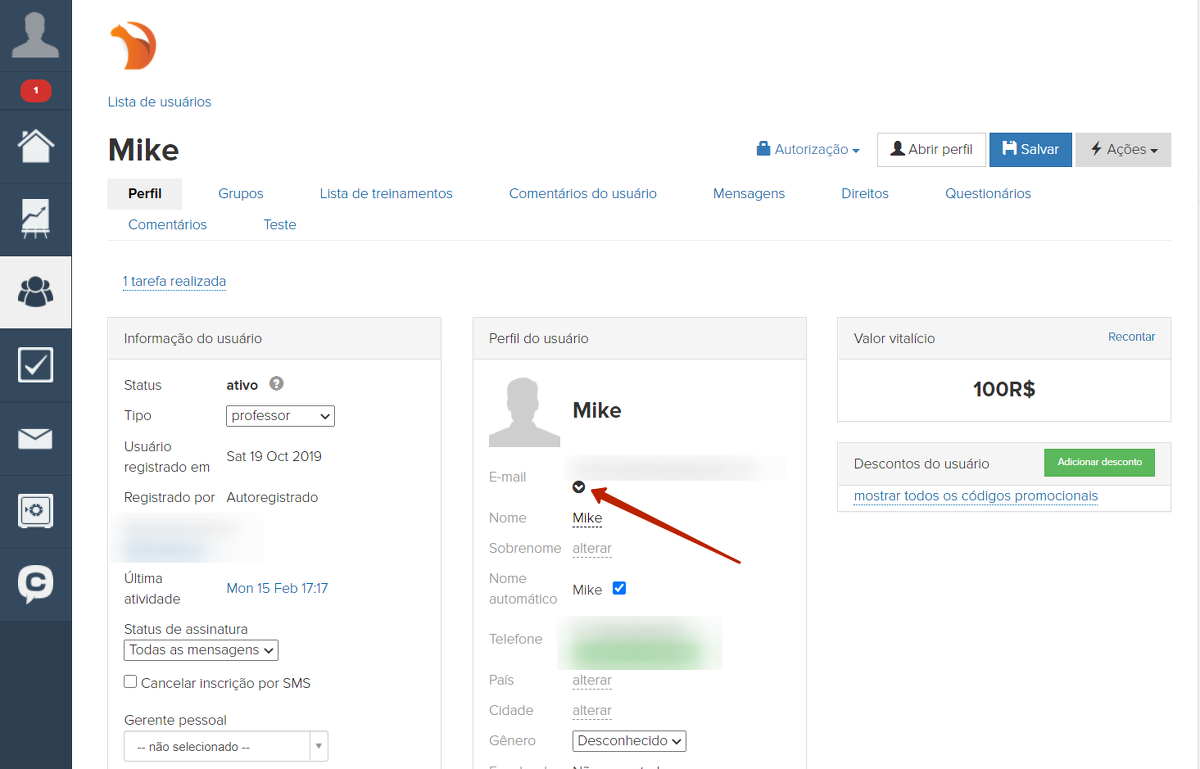This screenshot has width=1200, height=769.
Task: Switch to the Lista de treinamentos tab
Action: (386, 193)
